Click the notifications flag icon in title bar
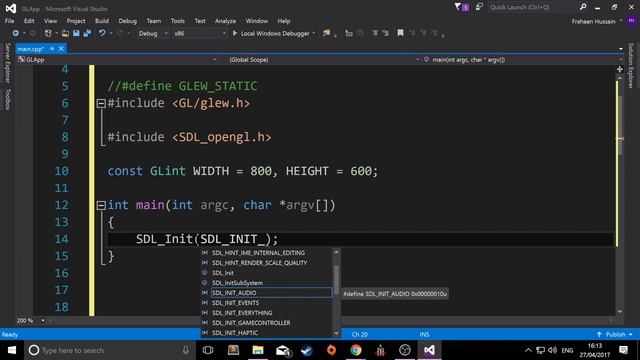The width and height of the screenshot is (640, 360). point(462,7)
